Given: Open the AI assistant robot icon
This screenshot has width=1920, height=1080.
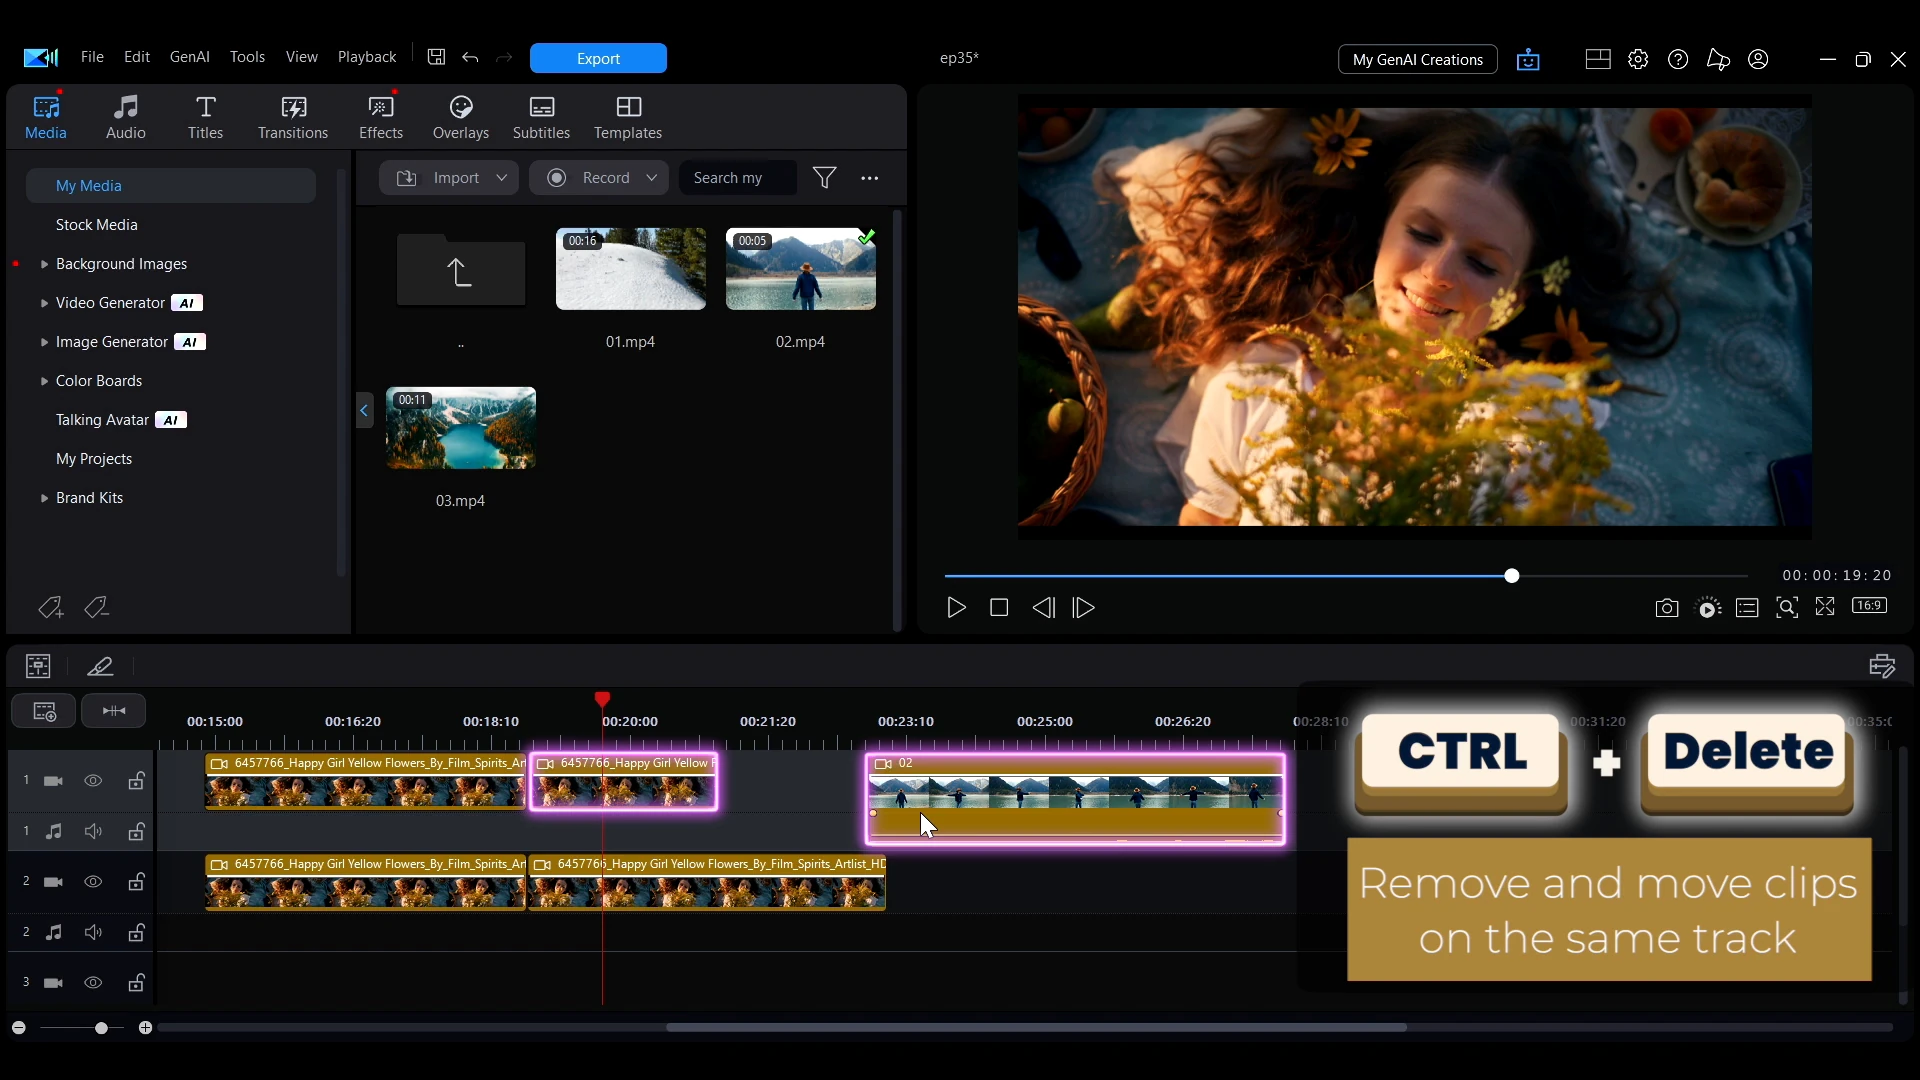Looking at the screenshot, I should (x=1528, y=60).
